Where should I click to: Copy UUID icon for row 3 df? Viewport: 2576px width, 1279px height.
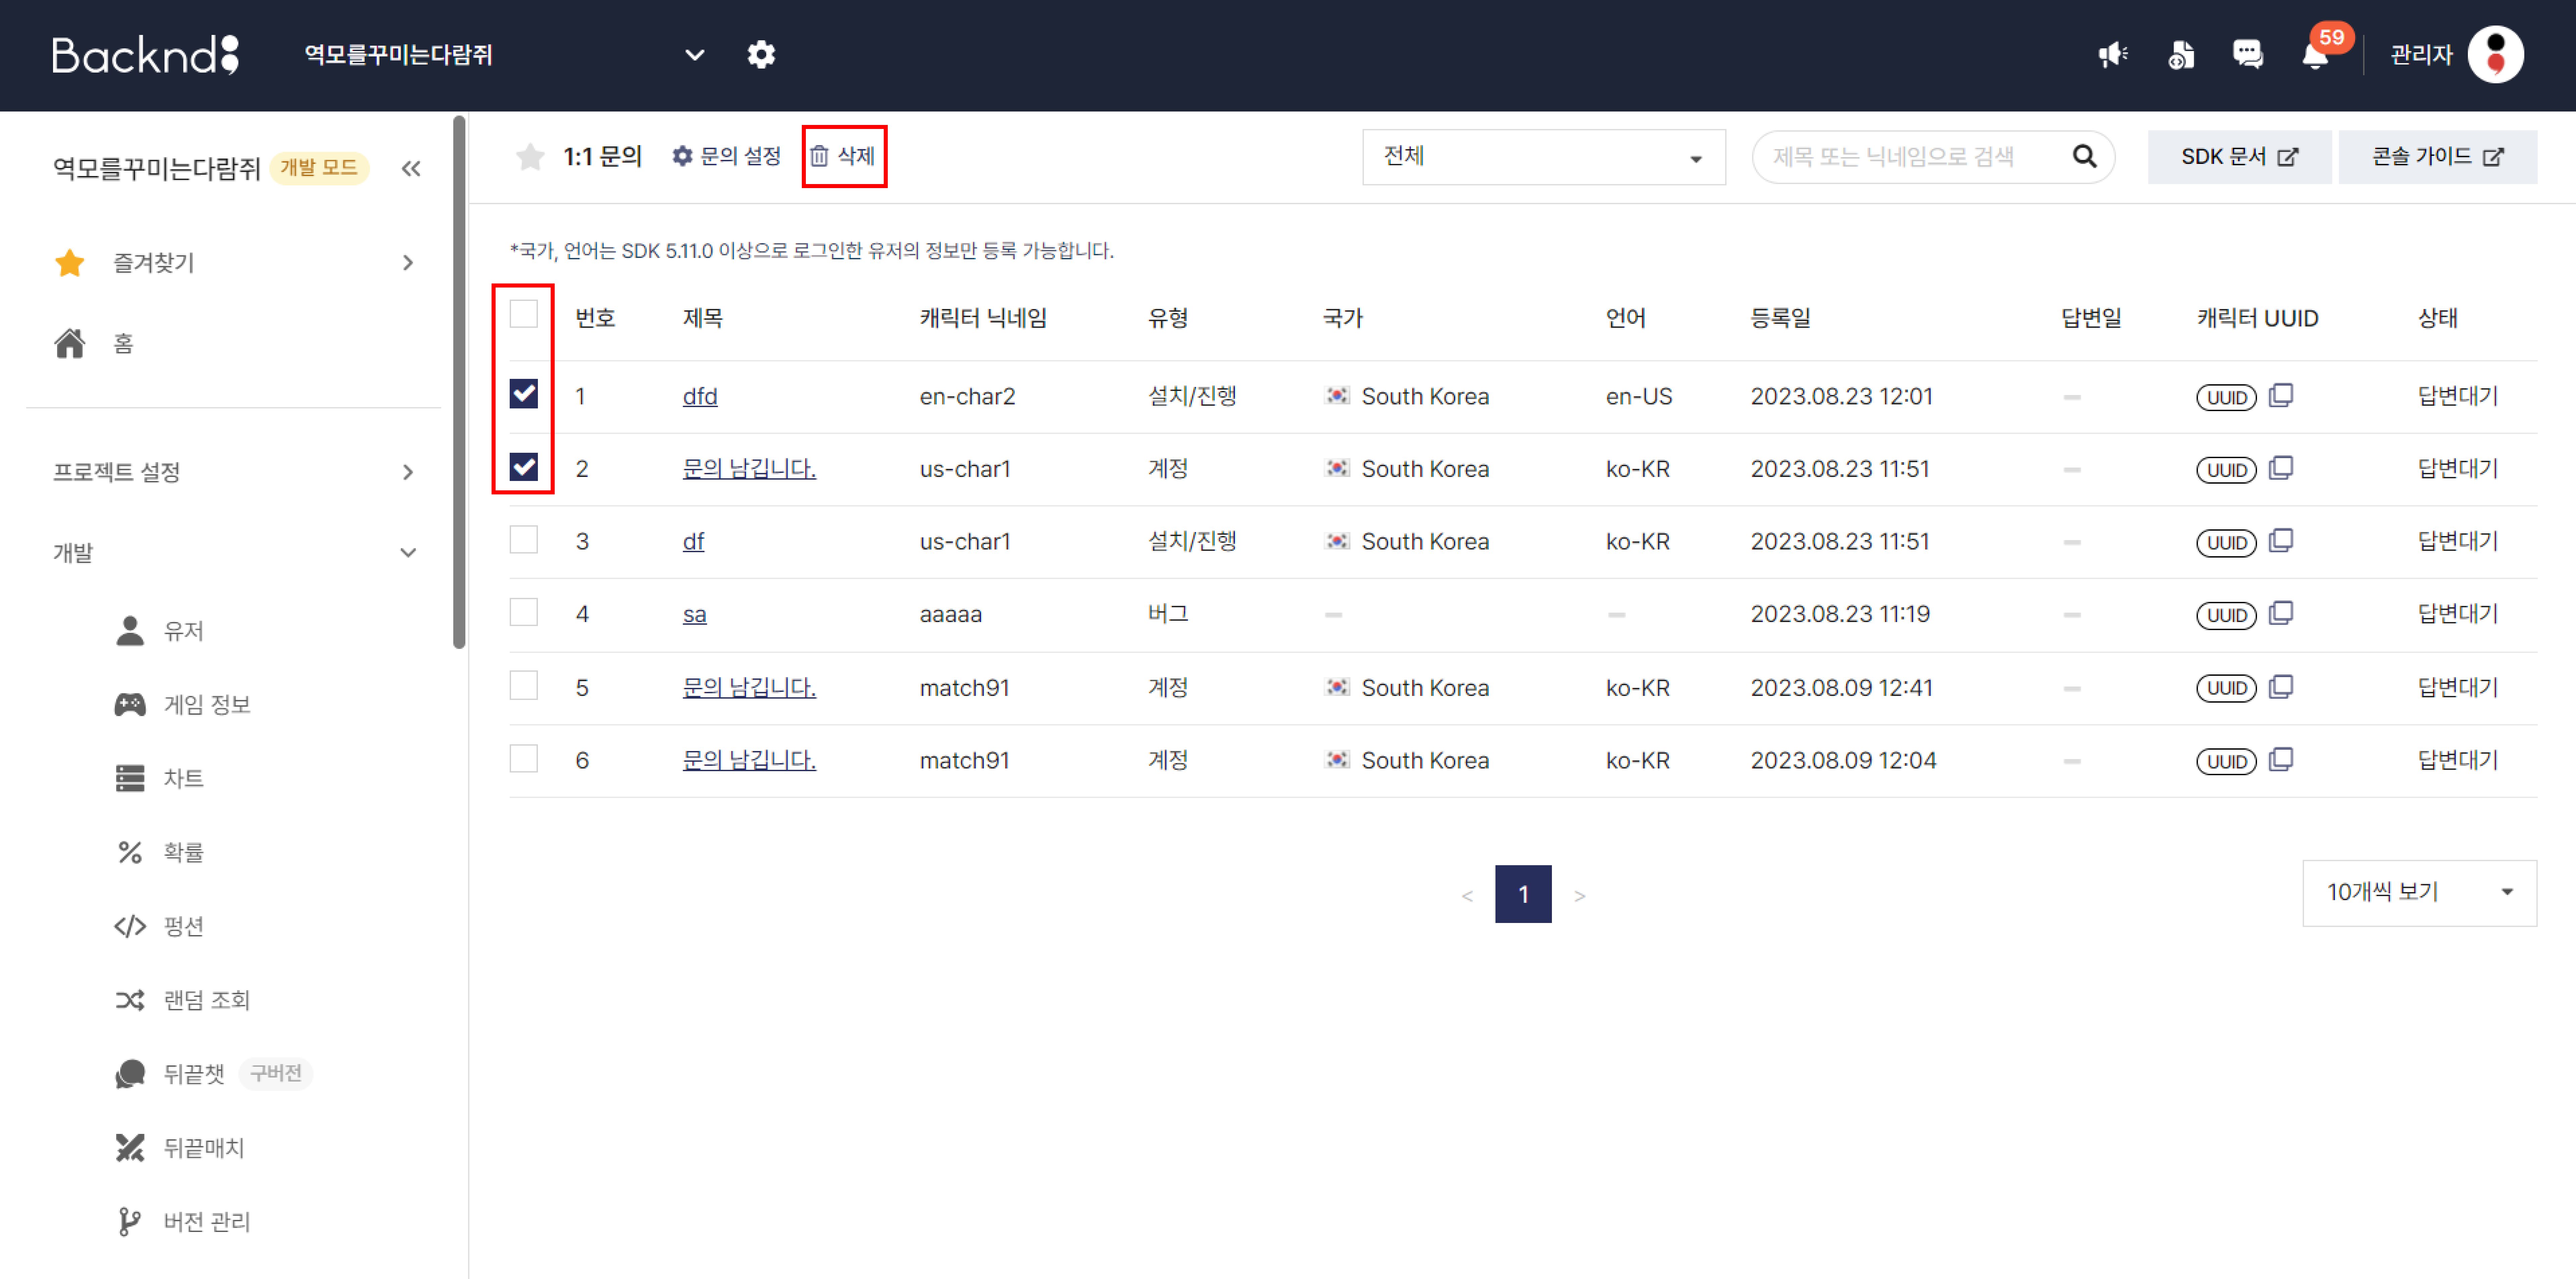click(2281, 541)
